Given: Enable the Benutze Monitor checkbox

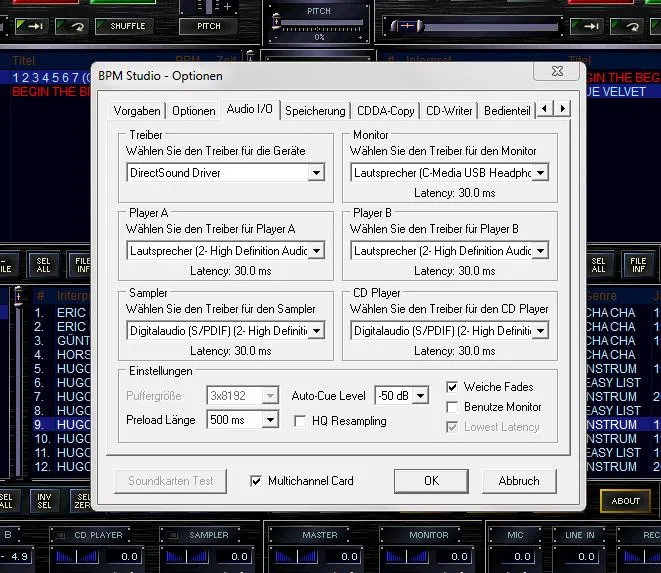Looking at the screenshot, I should coord(453,407).
